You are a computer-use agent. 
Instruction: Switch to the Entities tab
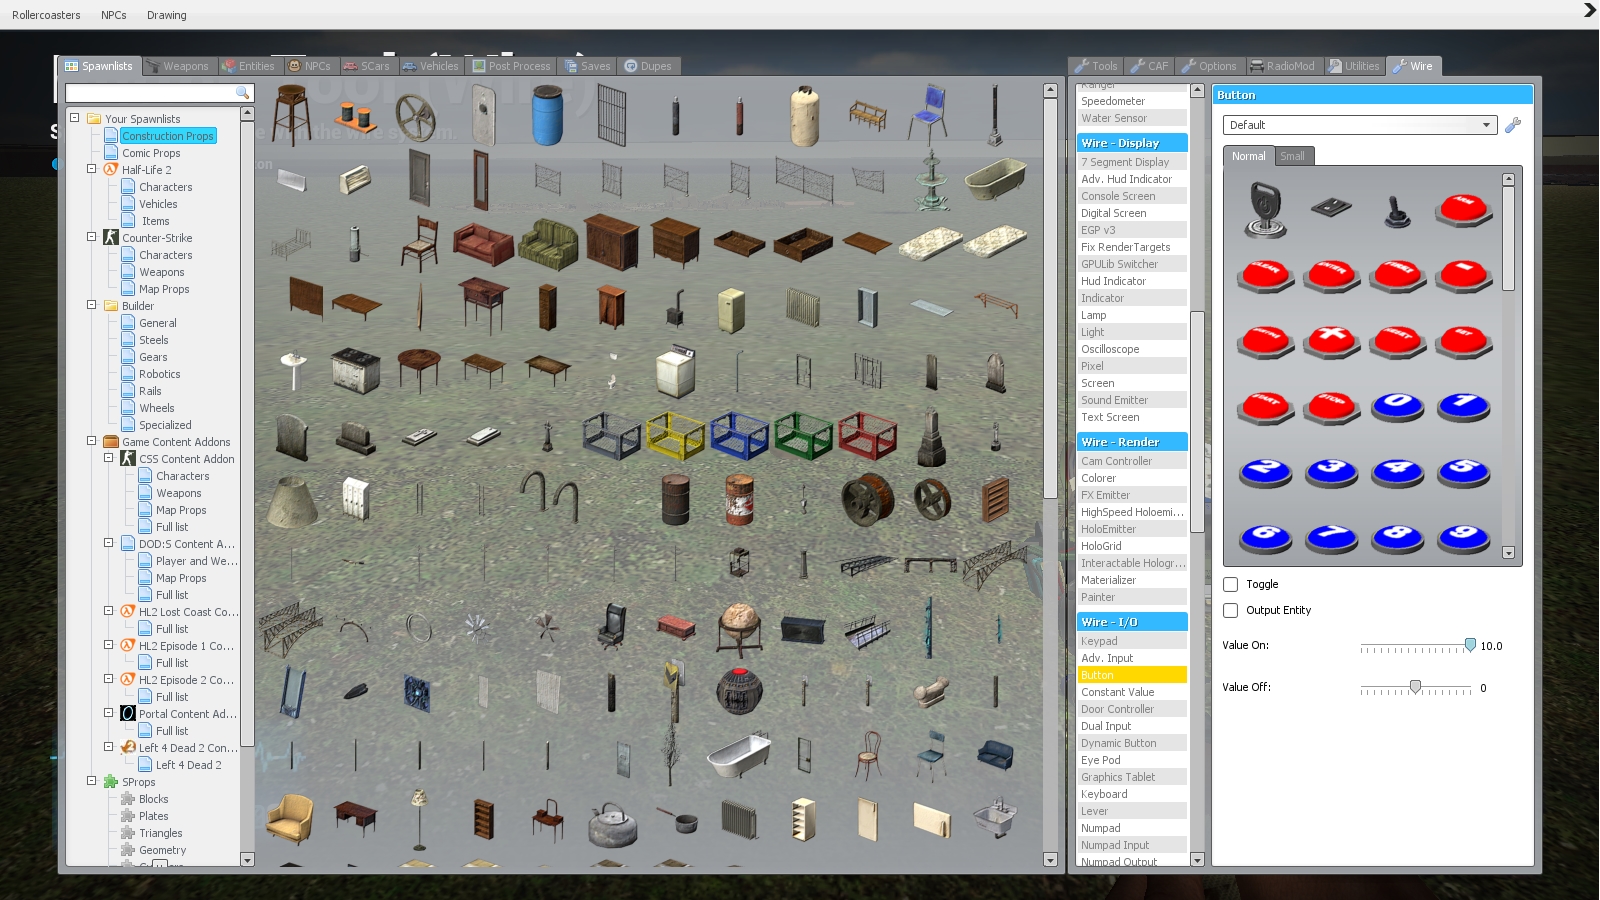pos(249,66)
